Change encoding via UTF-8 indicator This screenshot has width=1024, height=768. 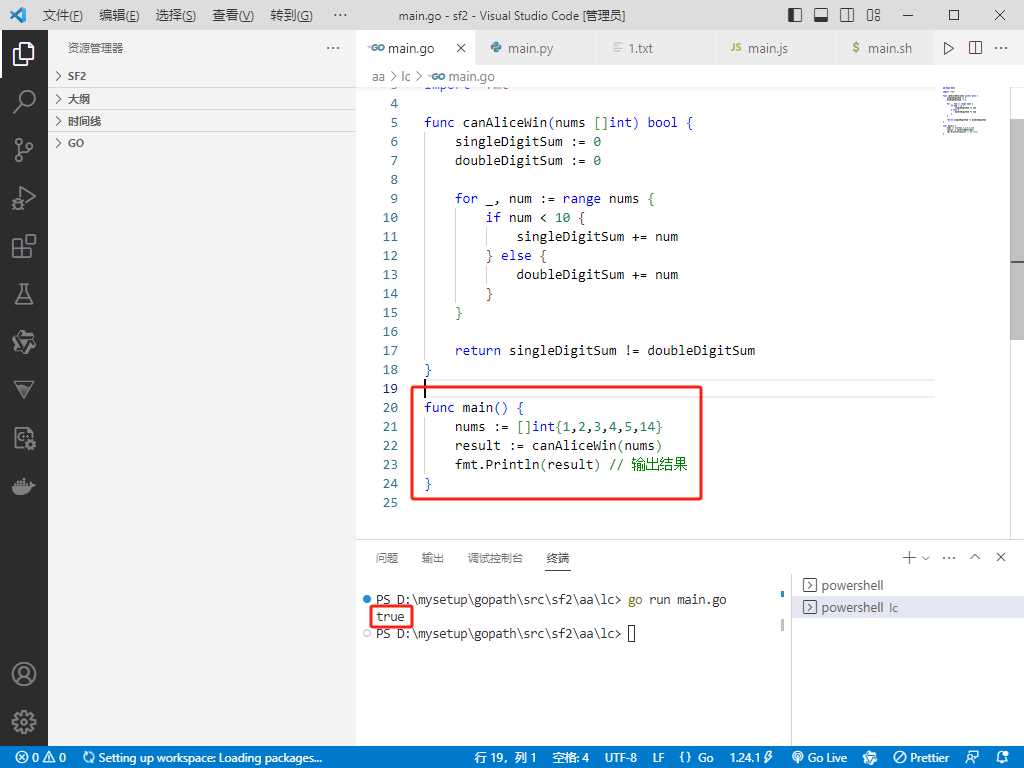pyautogui.click(x=620, y=758)
